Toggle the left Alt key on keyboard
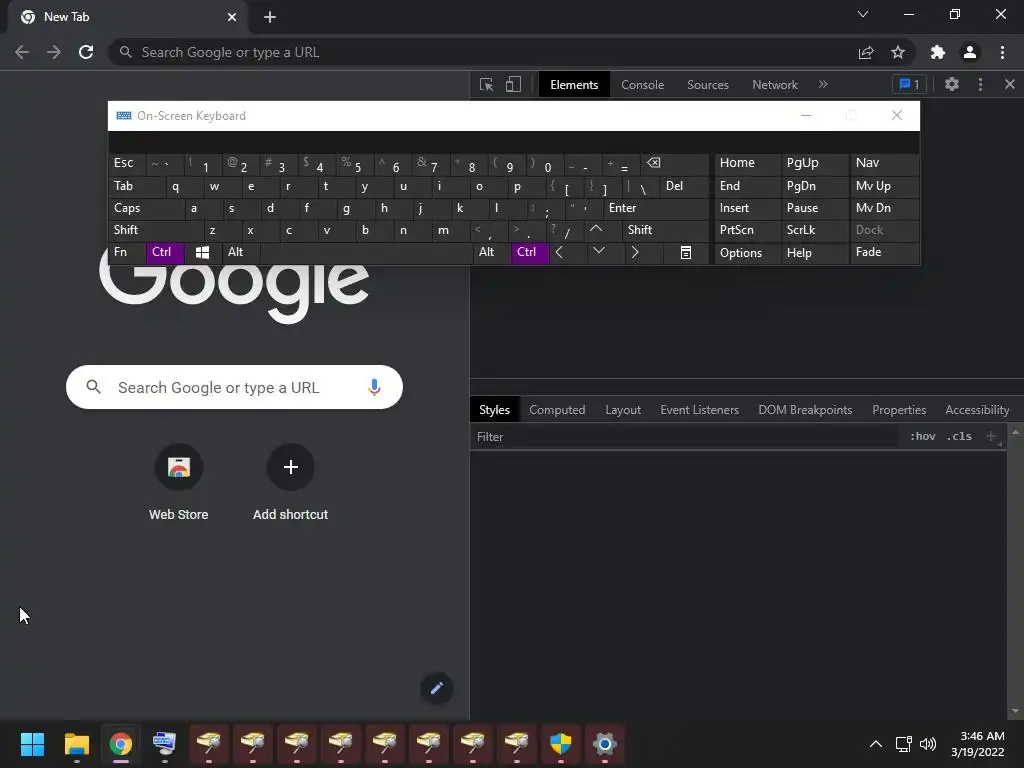Viewport: 1024px width, 768px height. coord(241,252)
